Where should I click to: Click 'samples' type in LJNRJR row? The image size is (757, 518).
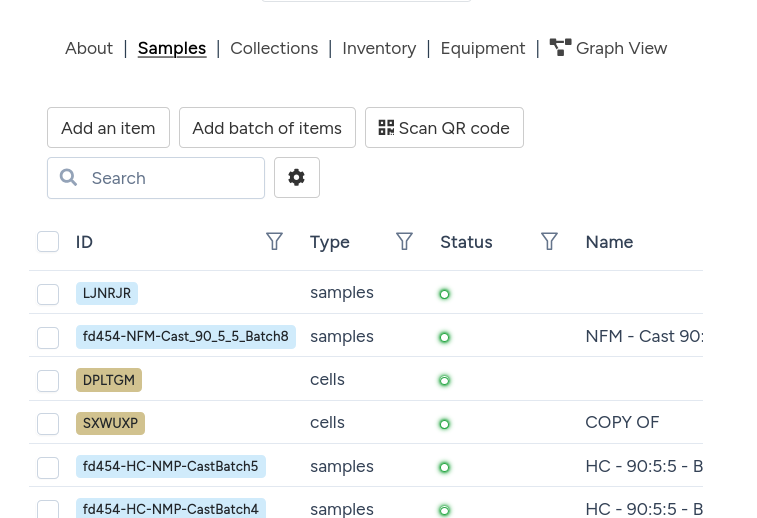point(342,293)
